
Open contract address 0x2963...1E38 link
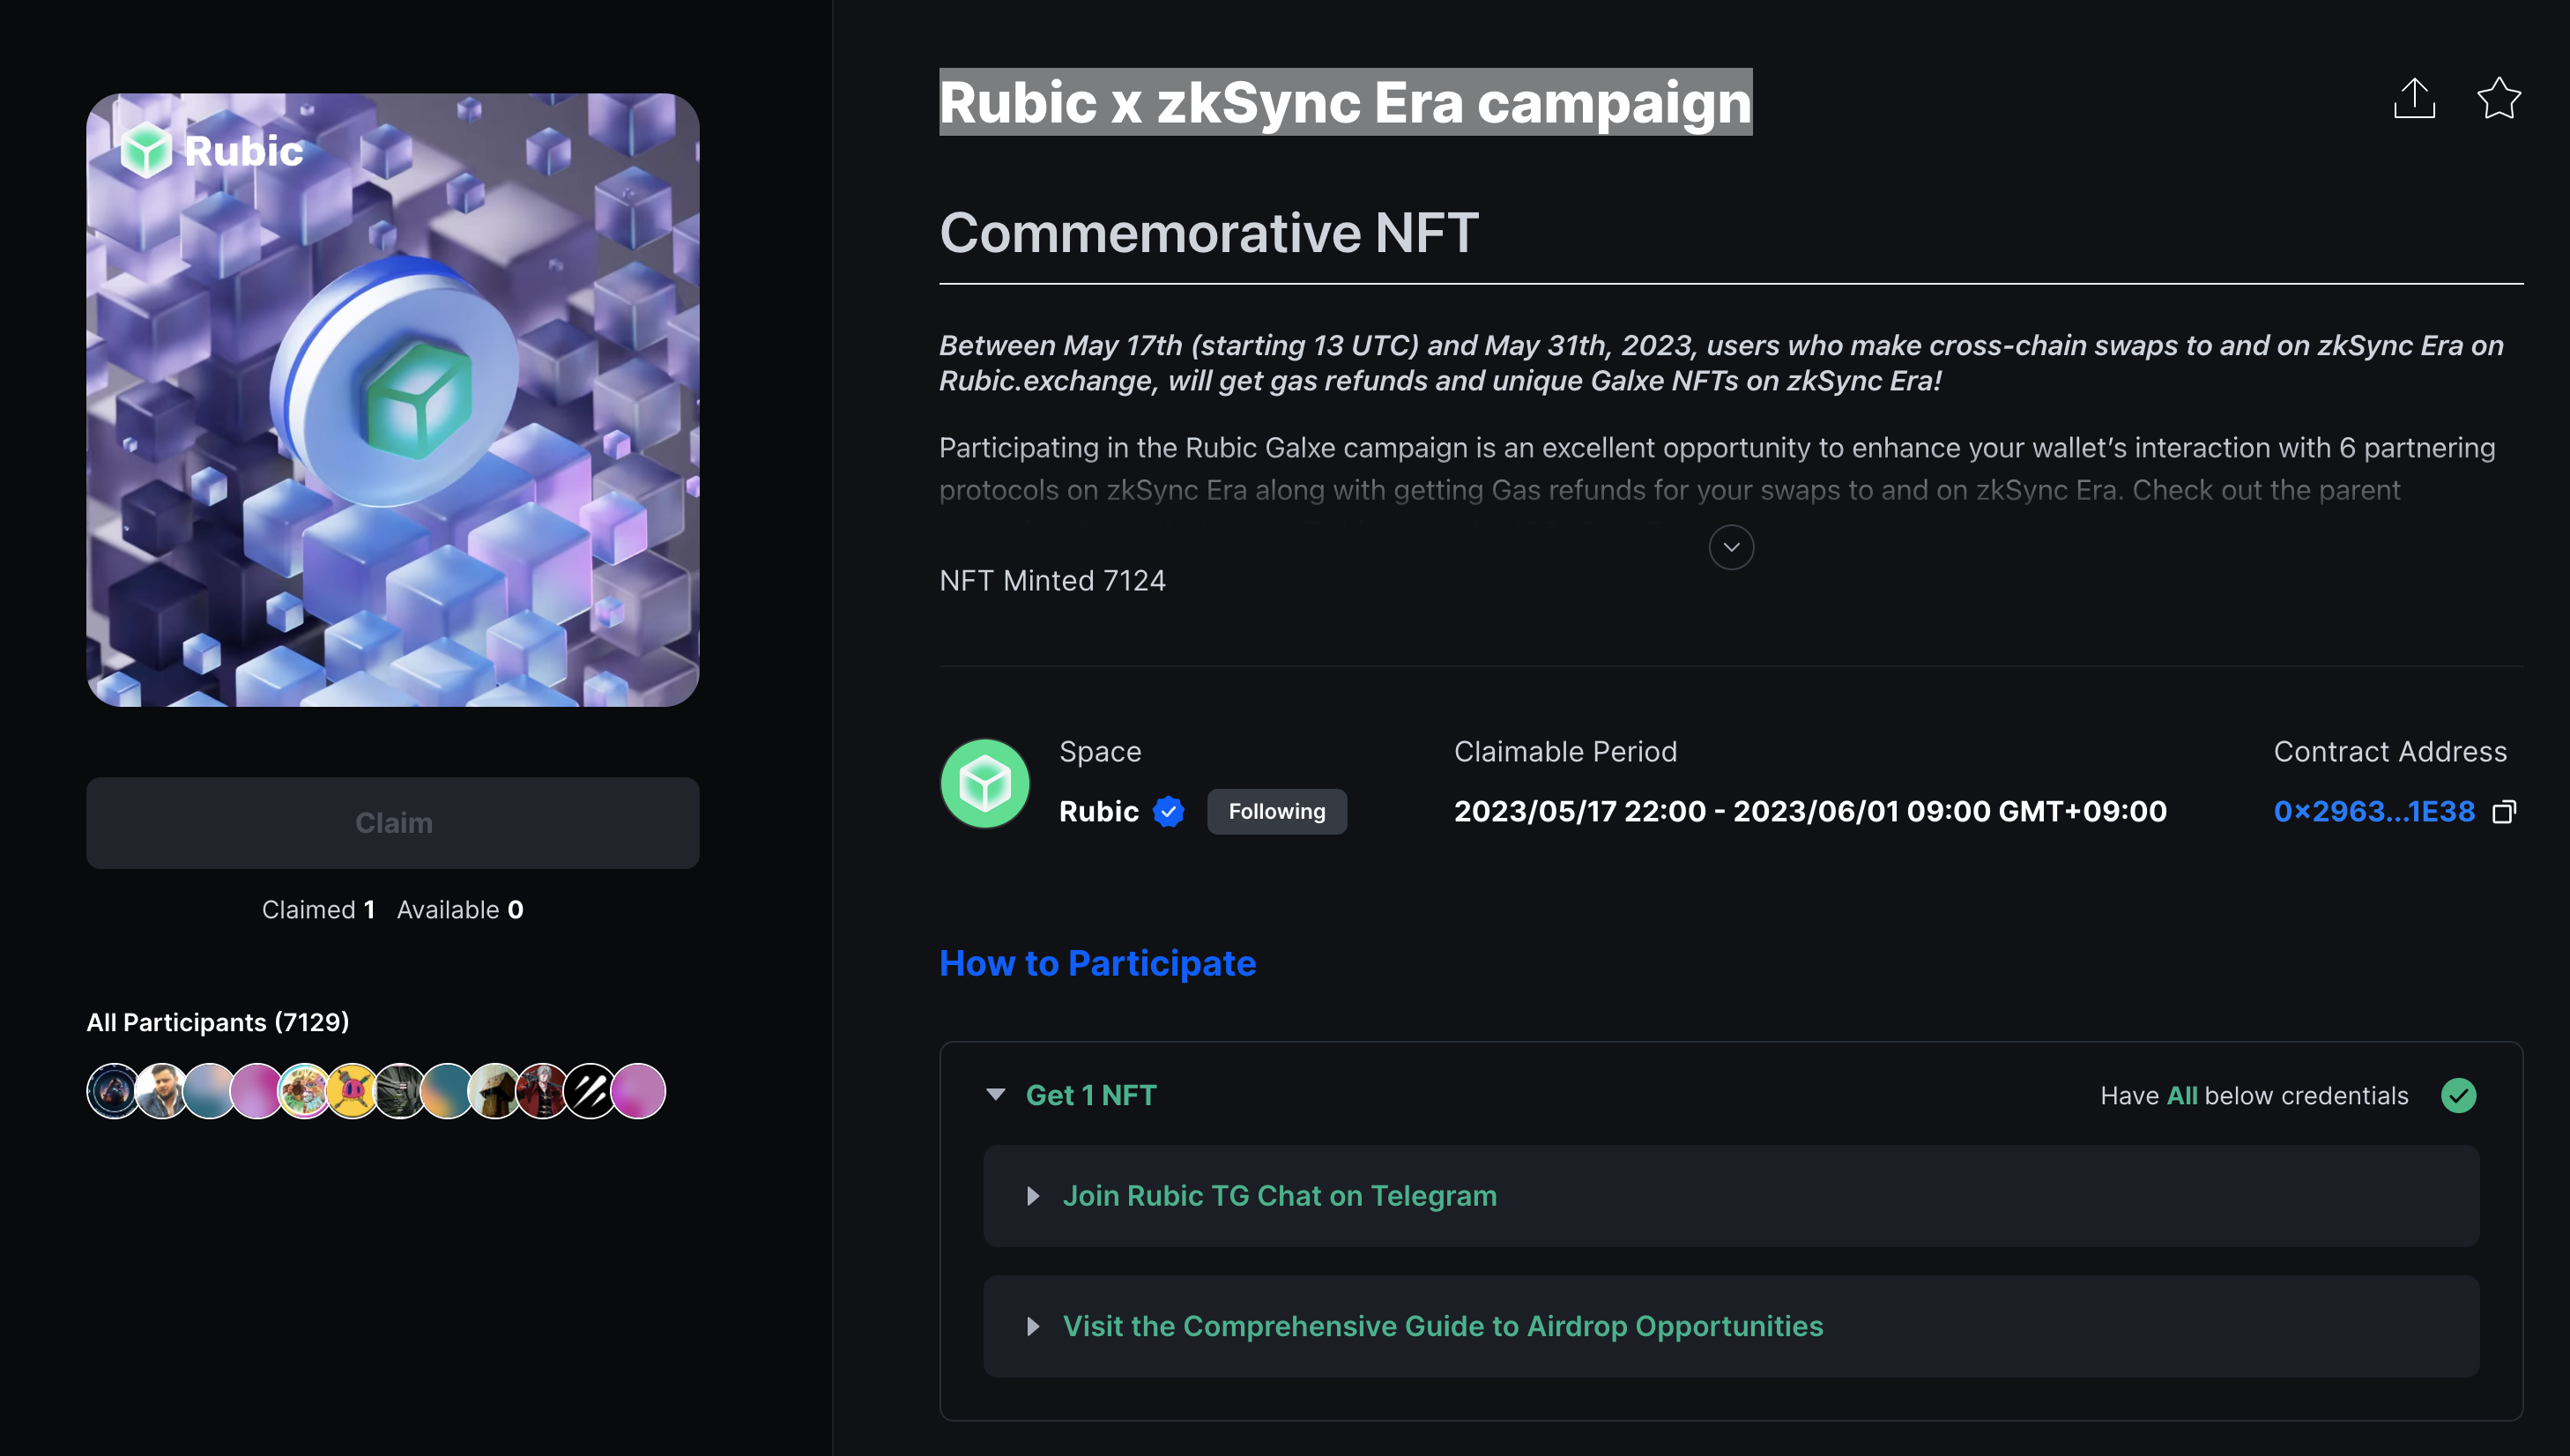[2374, 811]
